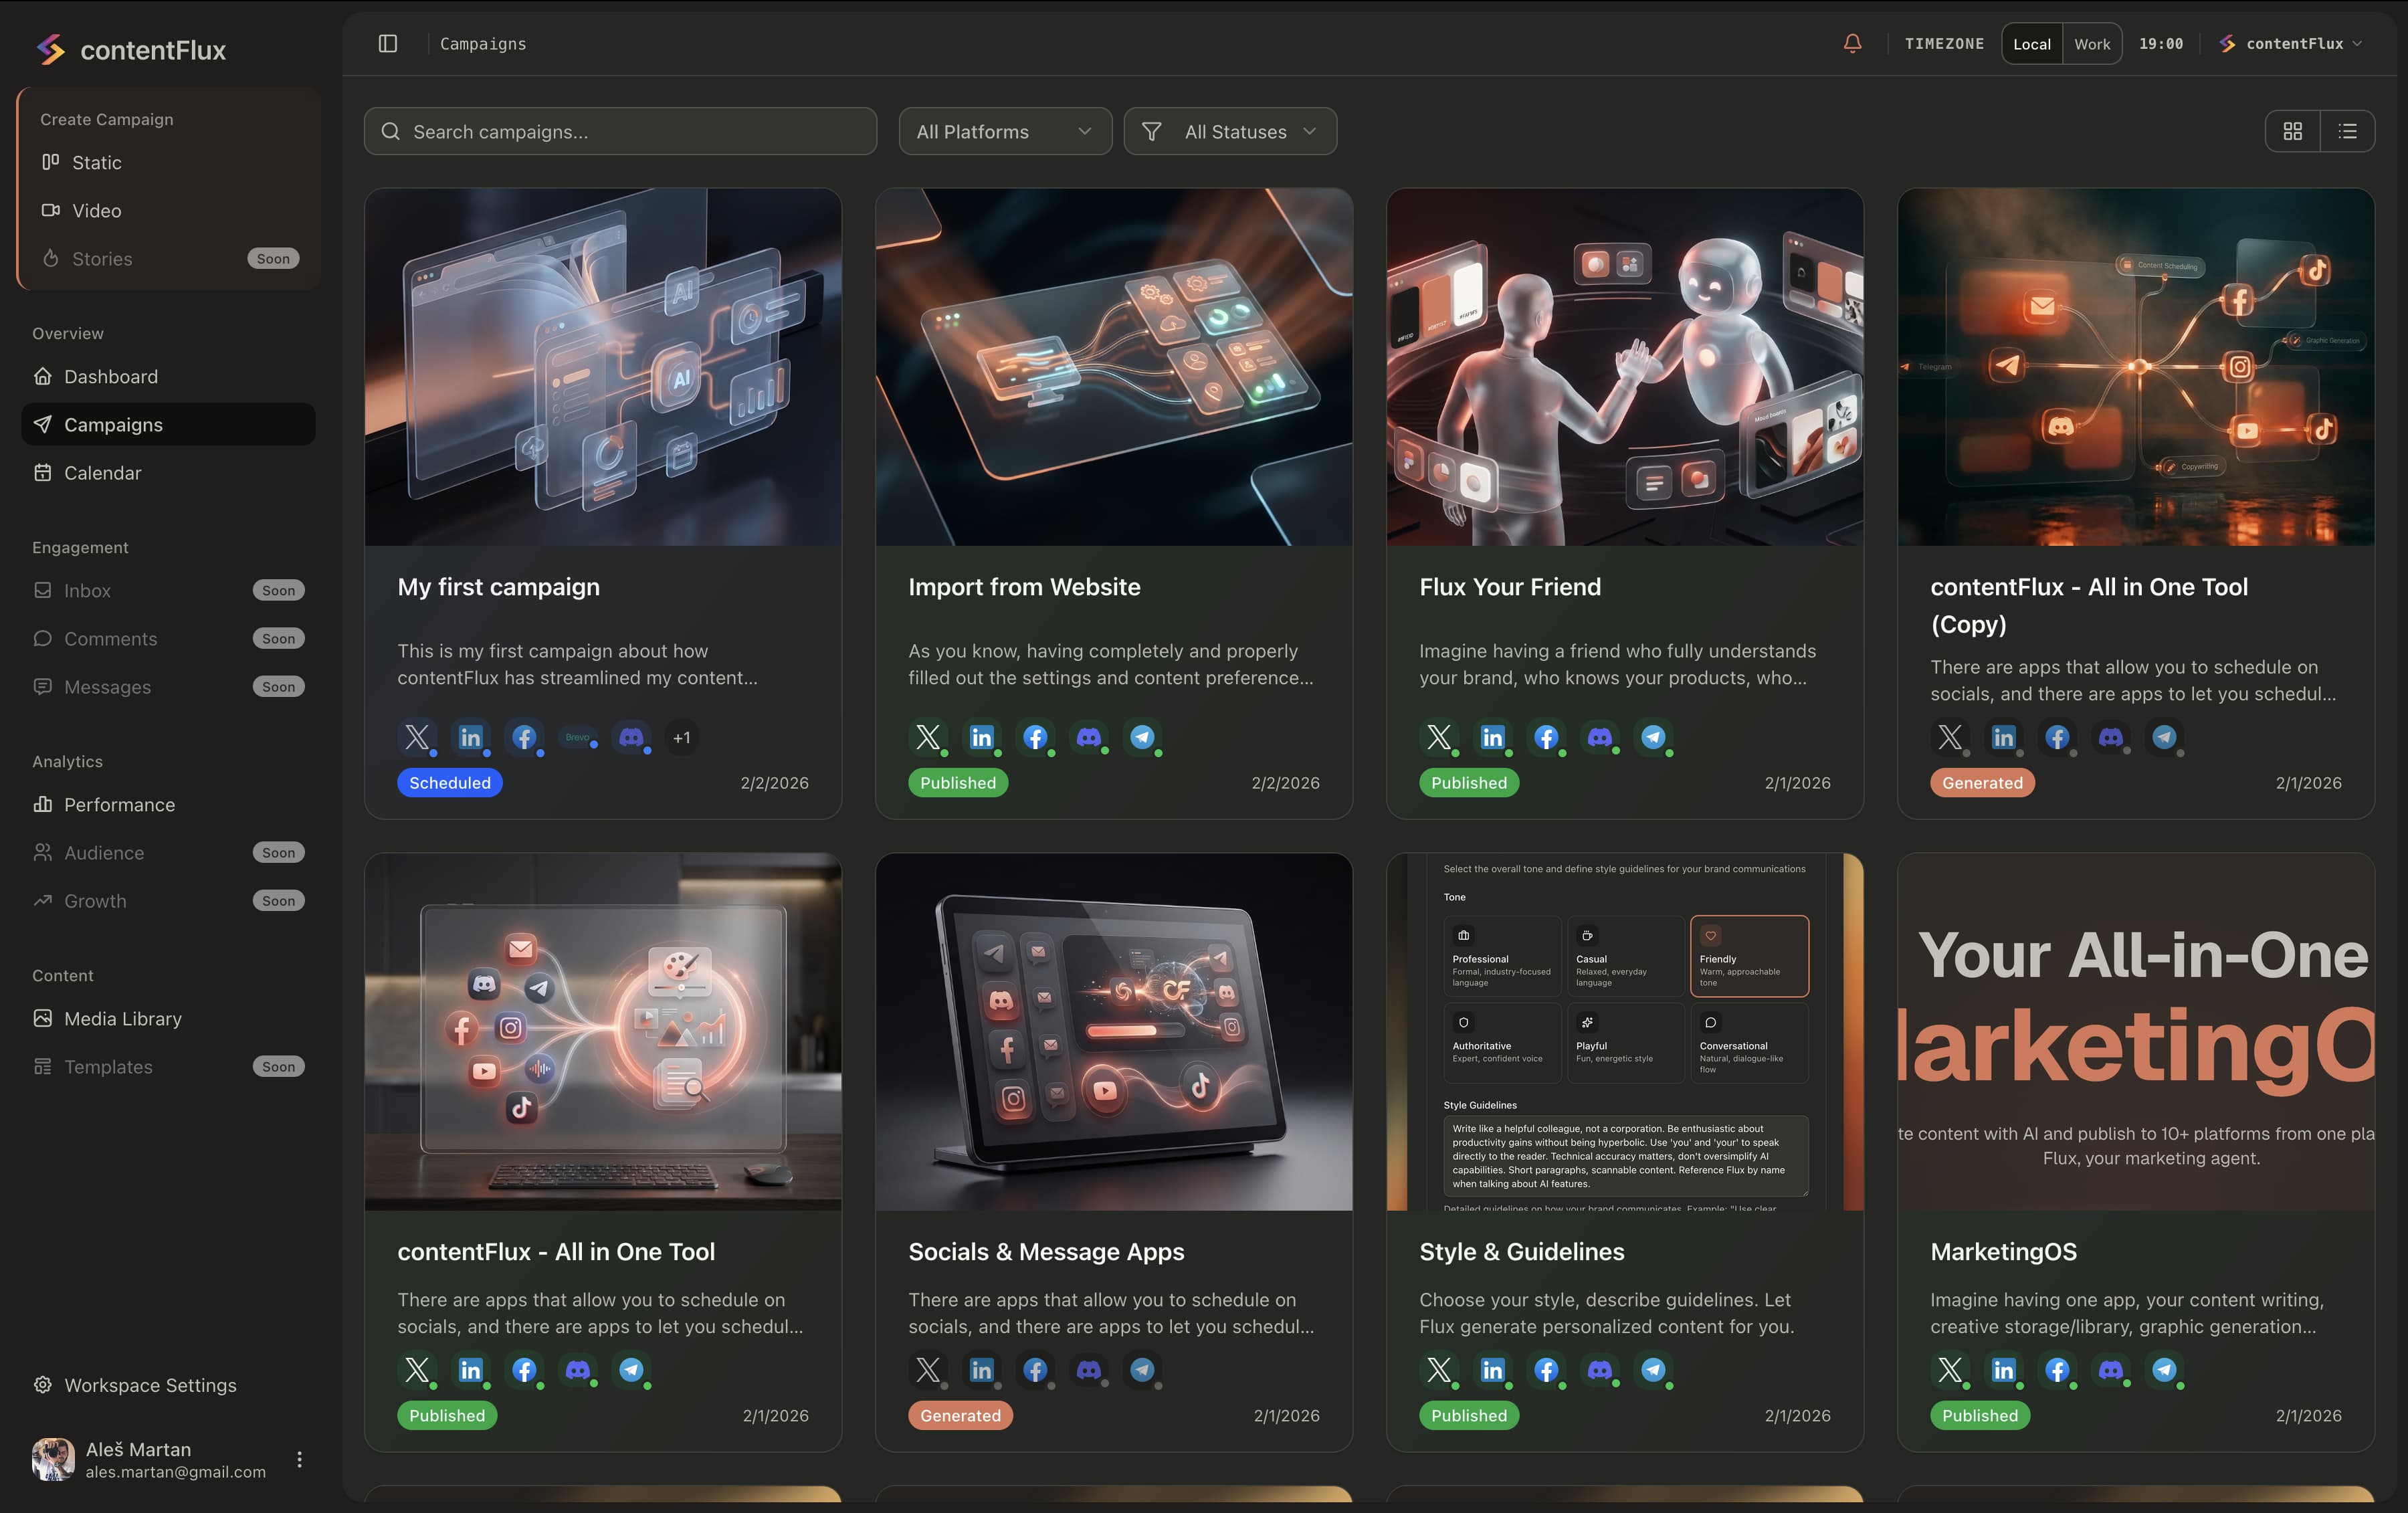Open the contentFlux workspace switcher
The image size is (2408, 1513).
[2291, 43]
